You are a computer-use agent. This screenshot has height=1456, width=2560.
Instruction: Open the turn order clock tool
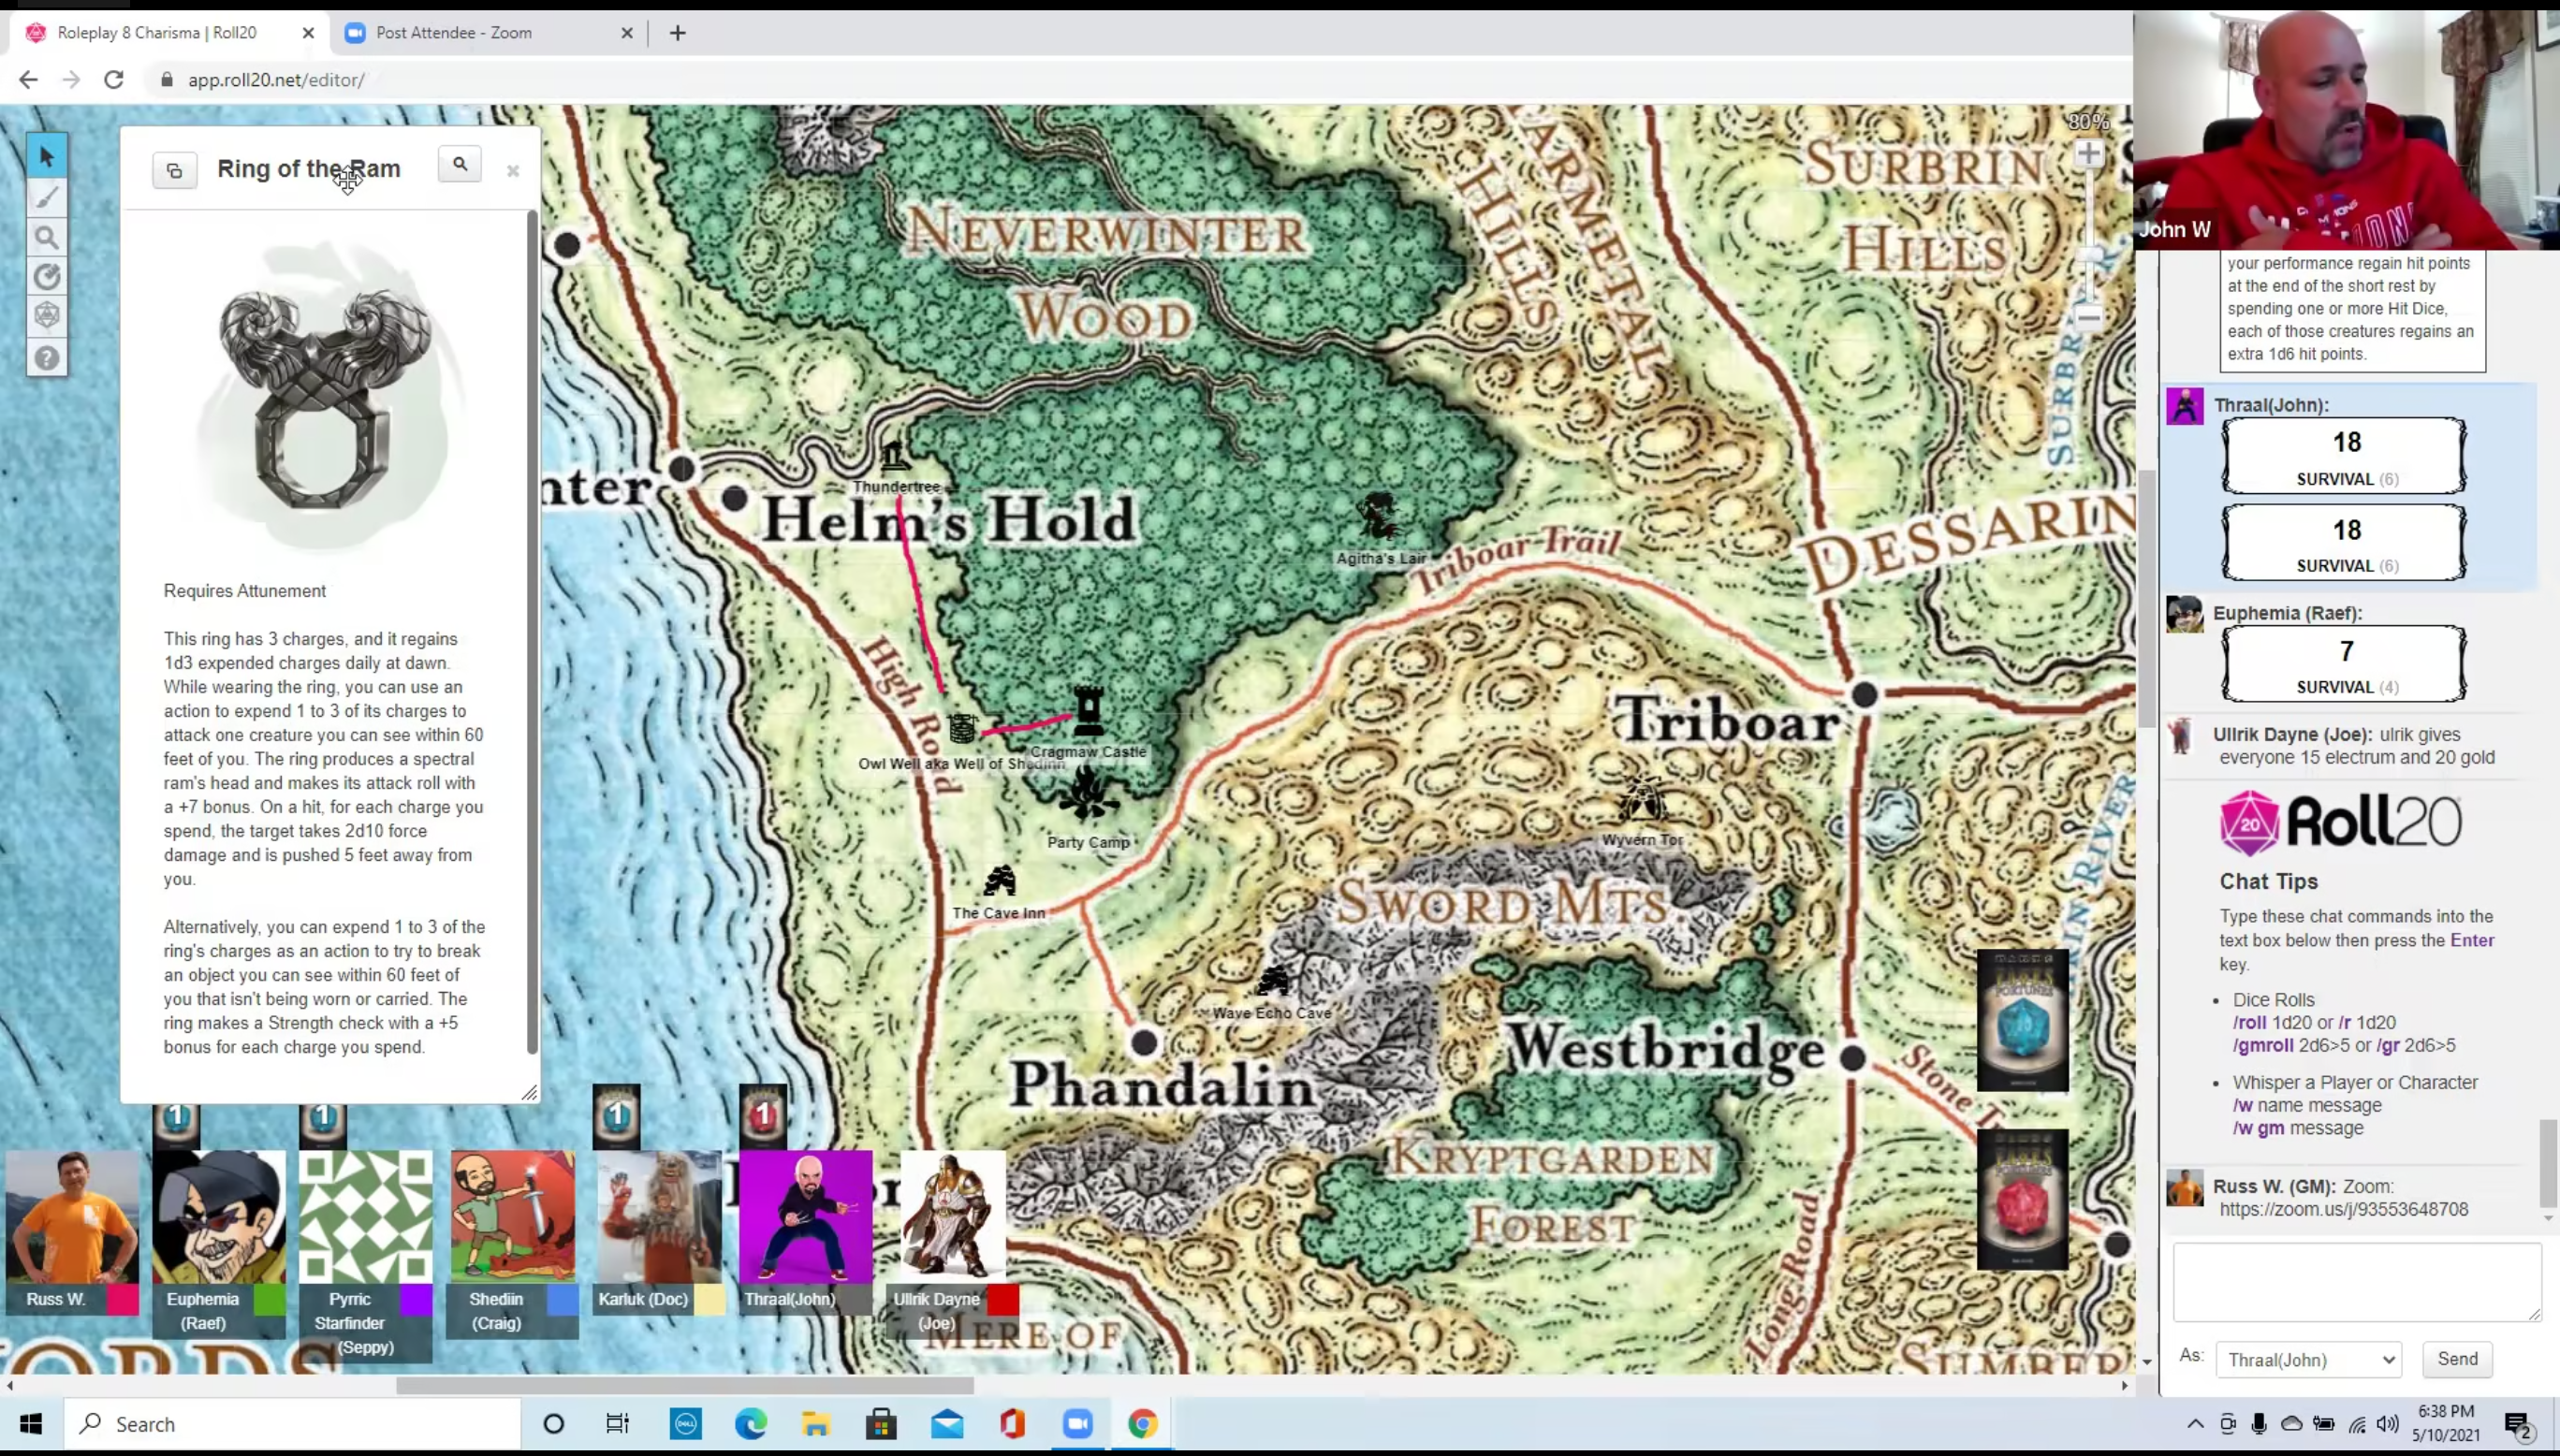click(46, 277)
